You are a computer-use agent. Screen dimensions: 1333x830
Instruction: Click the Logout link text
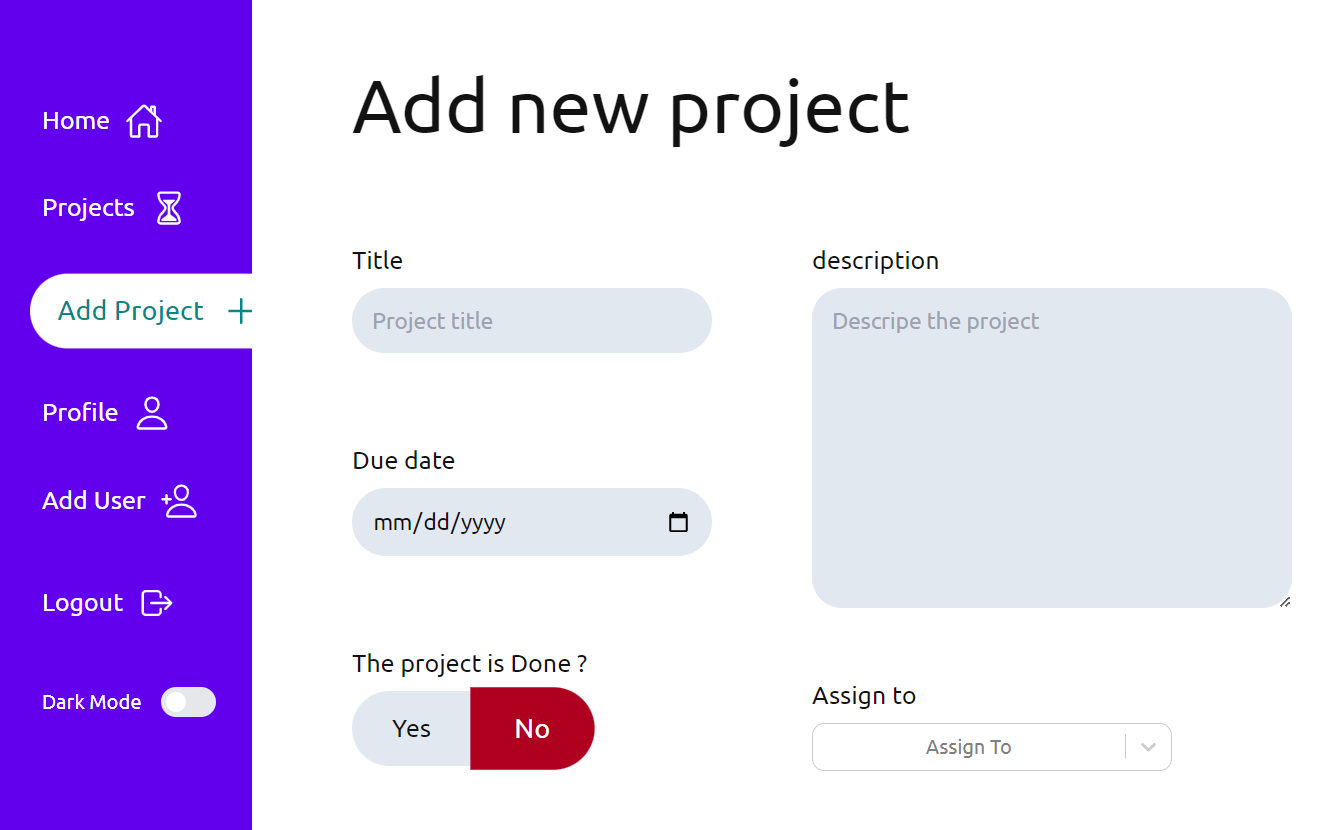(x=82, y=603)
